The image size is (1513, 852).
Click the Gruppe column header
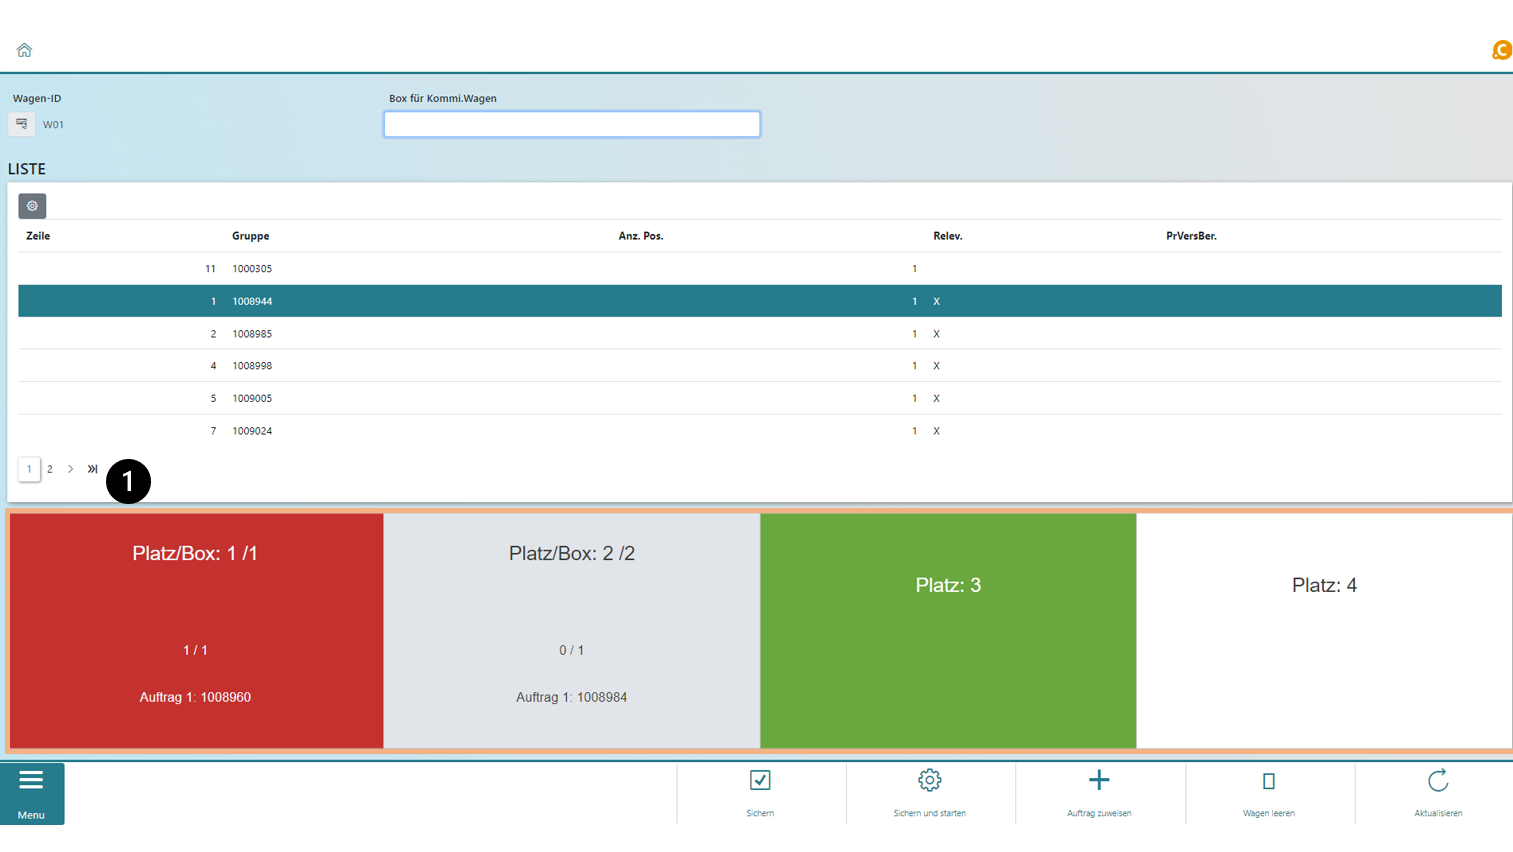point(251,236)
